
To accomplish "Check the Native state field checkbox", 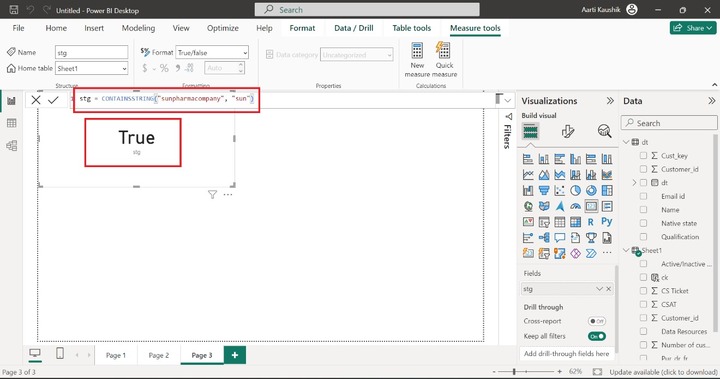I will click(643, 223).
